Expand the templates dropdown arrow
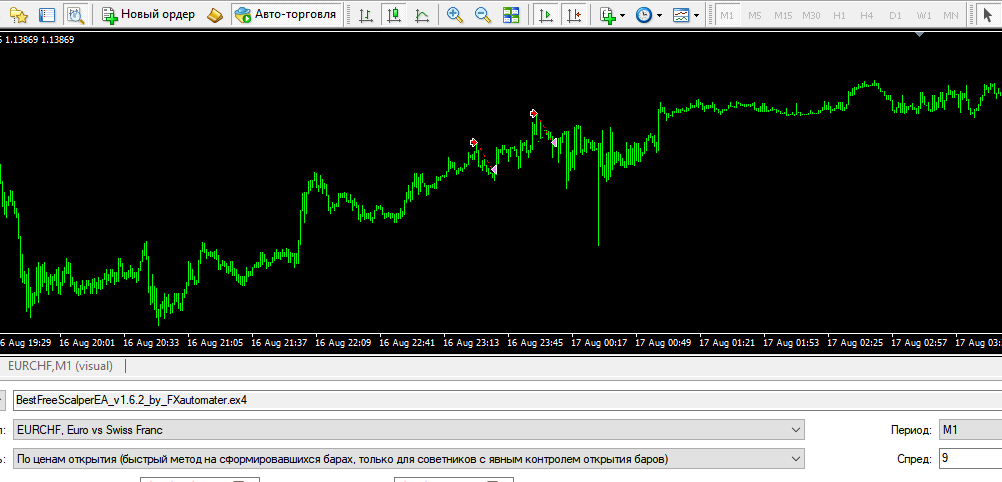 (x=697, y=15)
